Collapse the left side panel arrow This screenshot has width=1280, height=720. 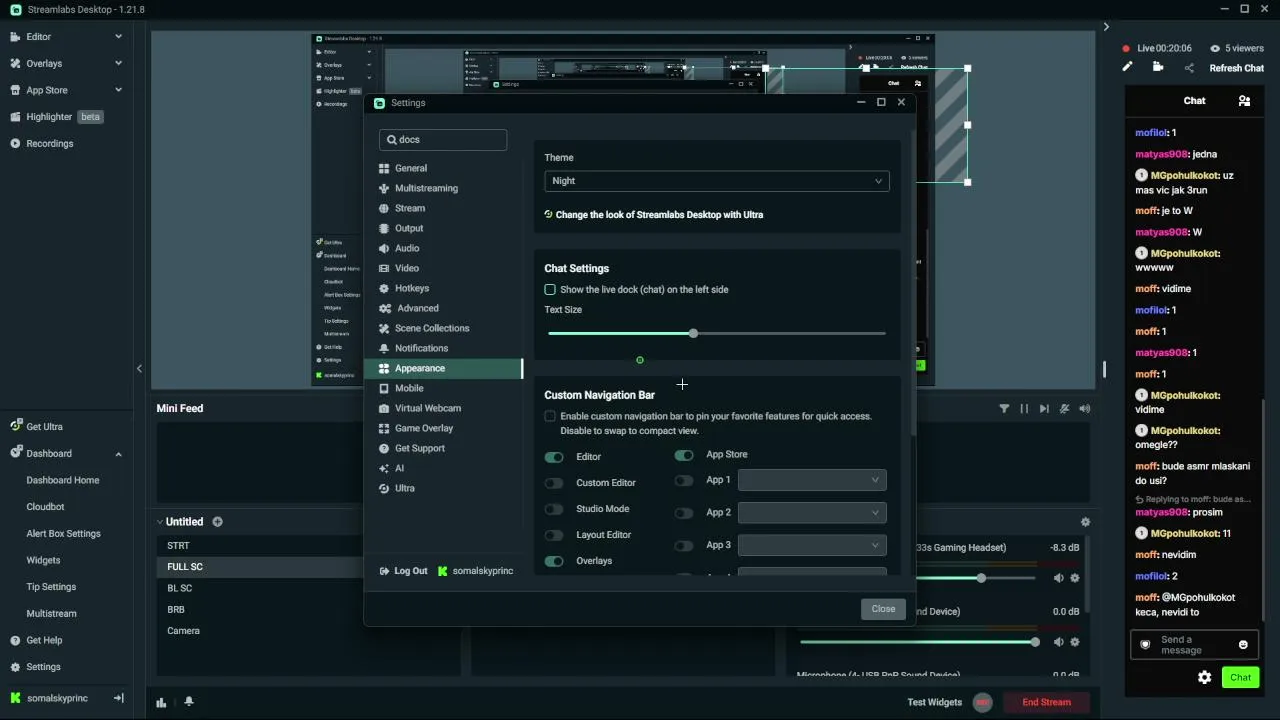click(139, 368)
